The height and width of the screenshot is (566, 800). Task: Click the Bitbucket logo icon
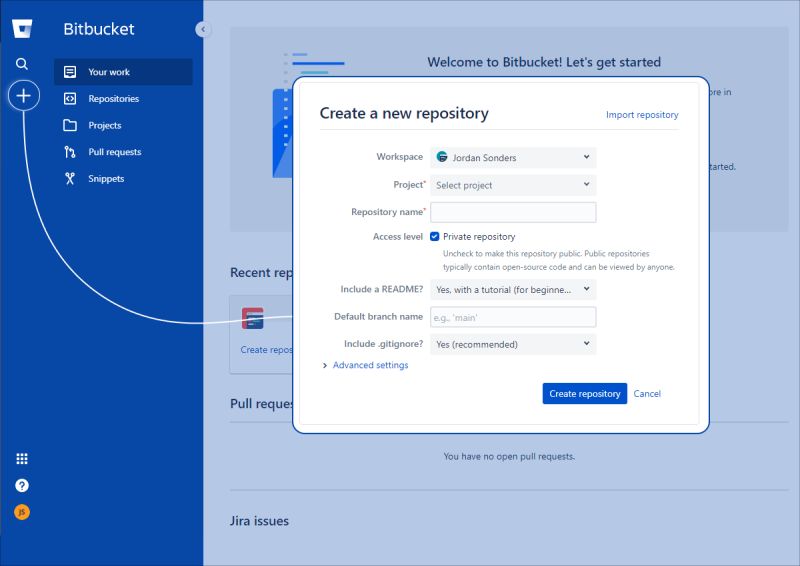tap(22, 29)
